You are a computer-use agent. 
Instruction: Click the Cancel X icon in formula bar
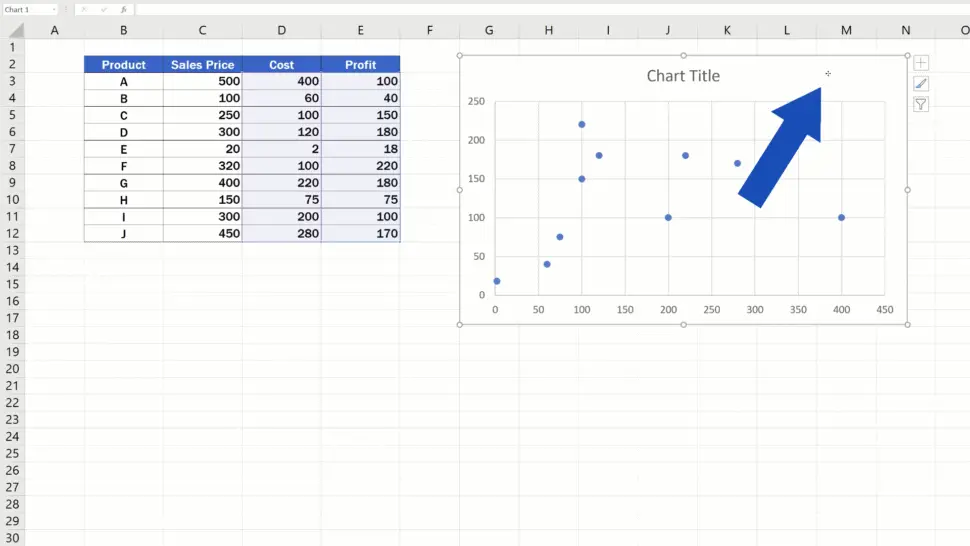pos(85,9)
